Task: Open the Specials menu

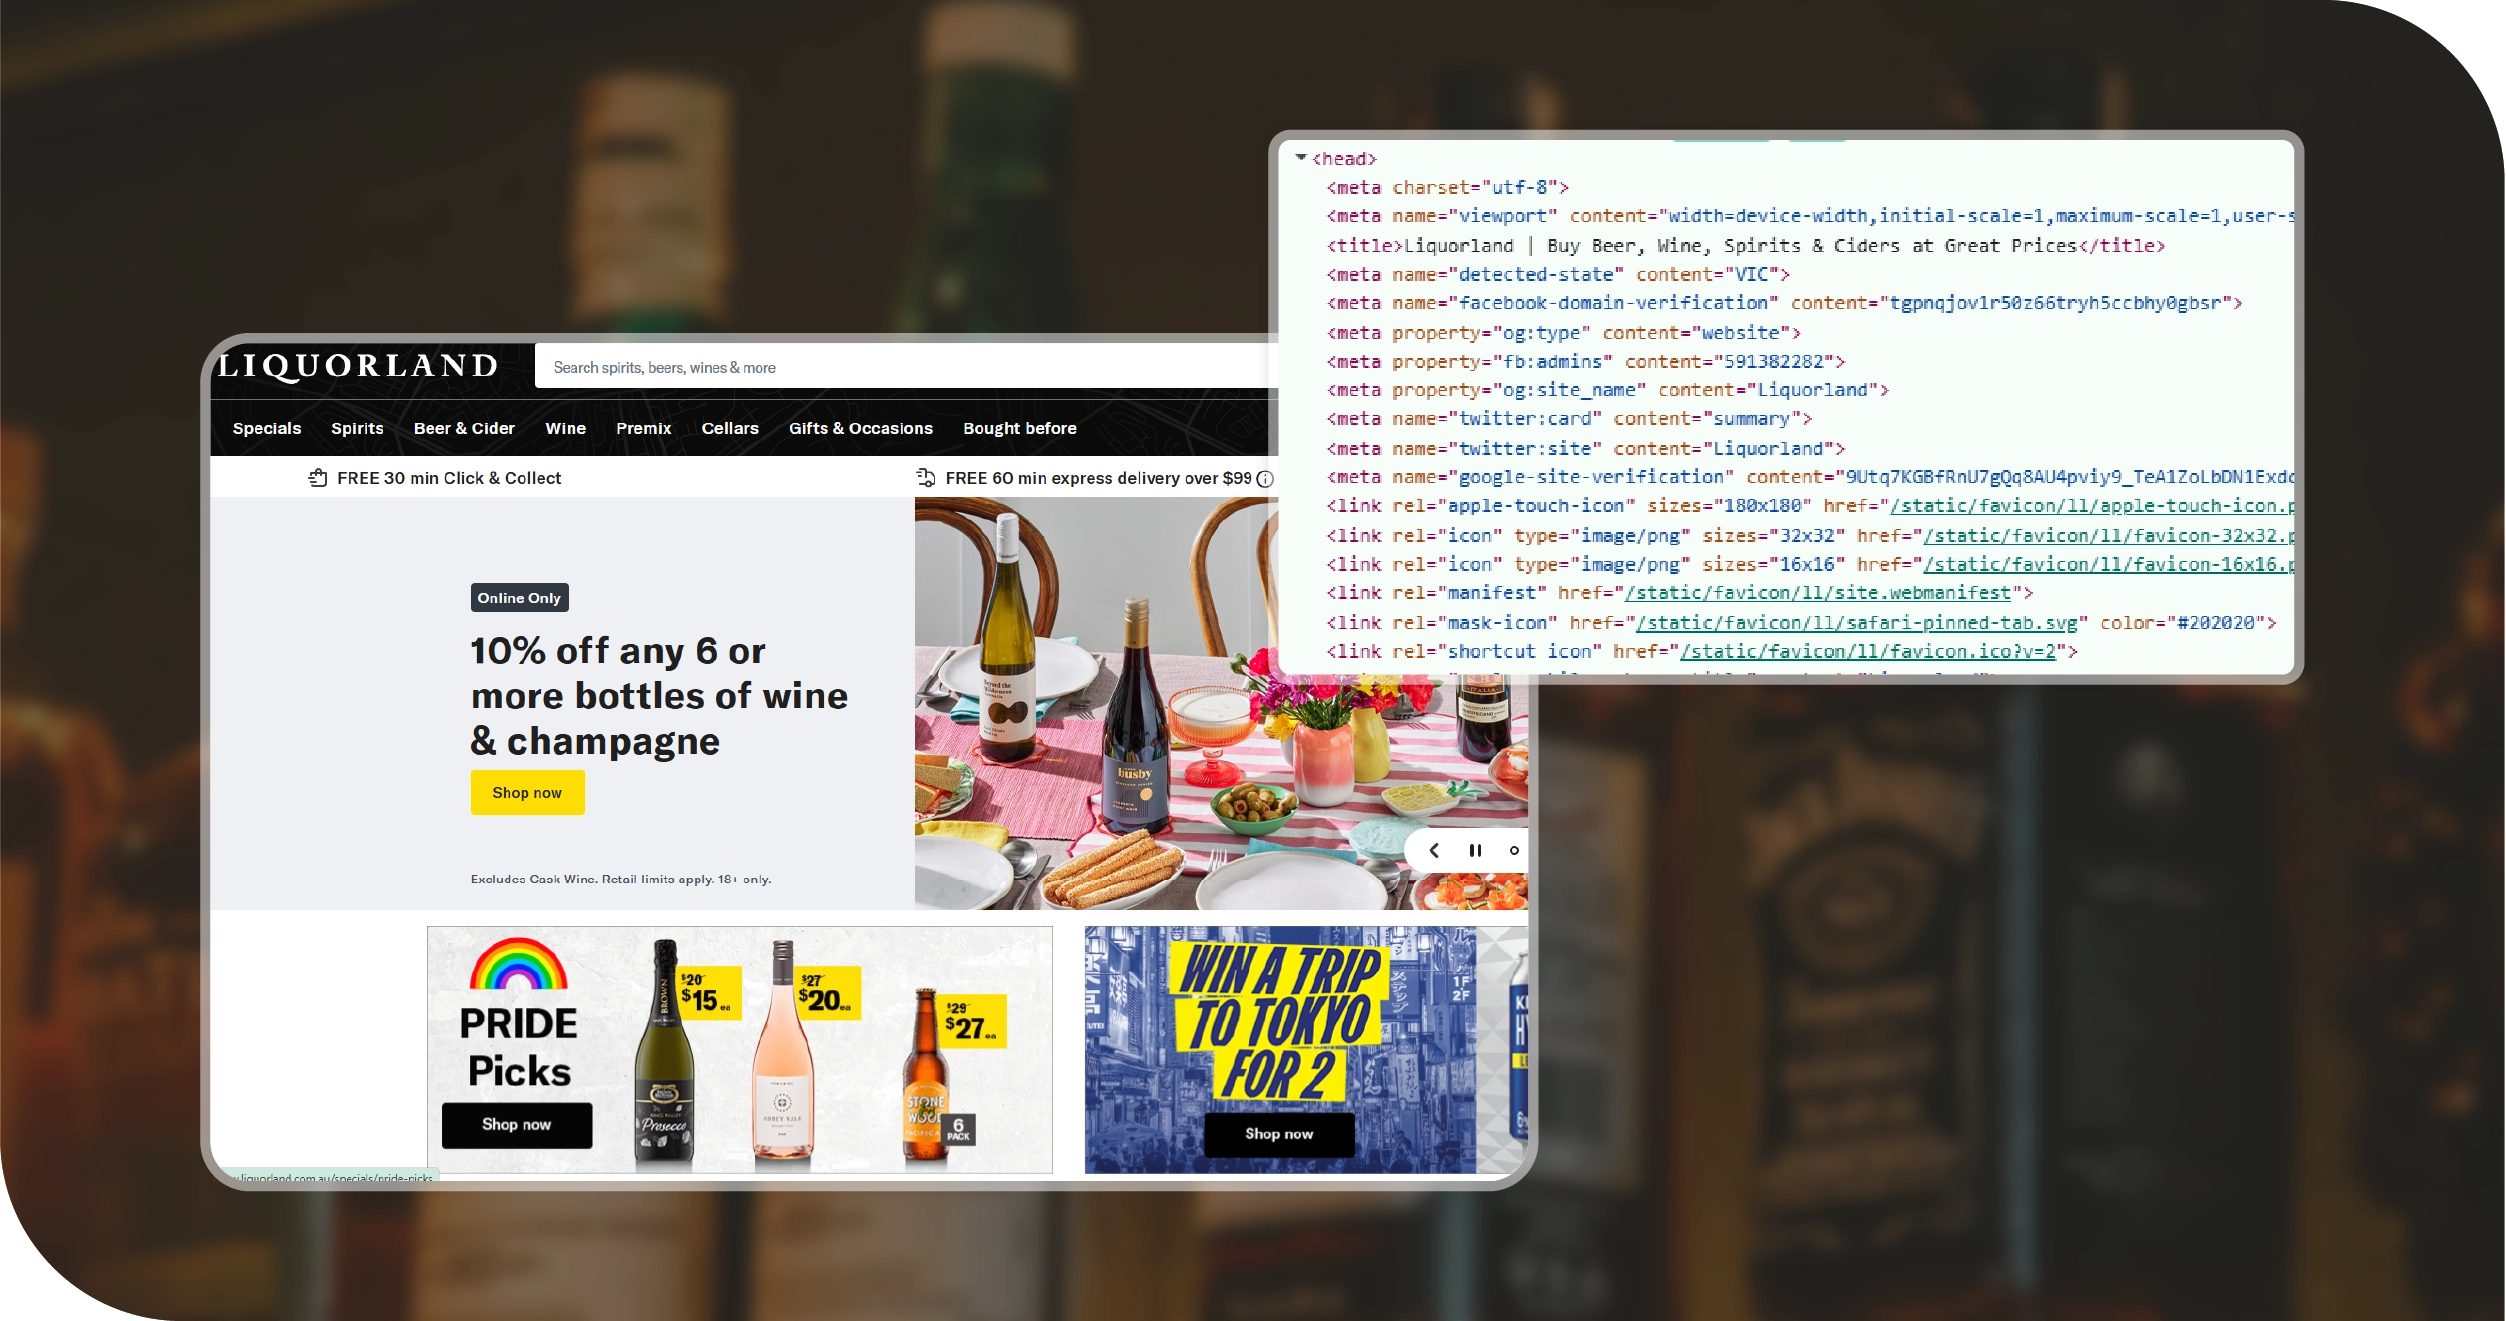Action: (x=266, y=428)
